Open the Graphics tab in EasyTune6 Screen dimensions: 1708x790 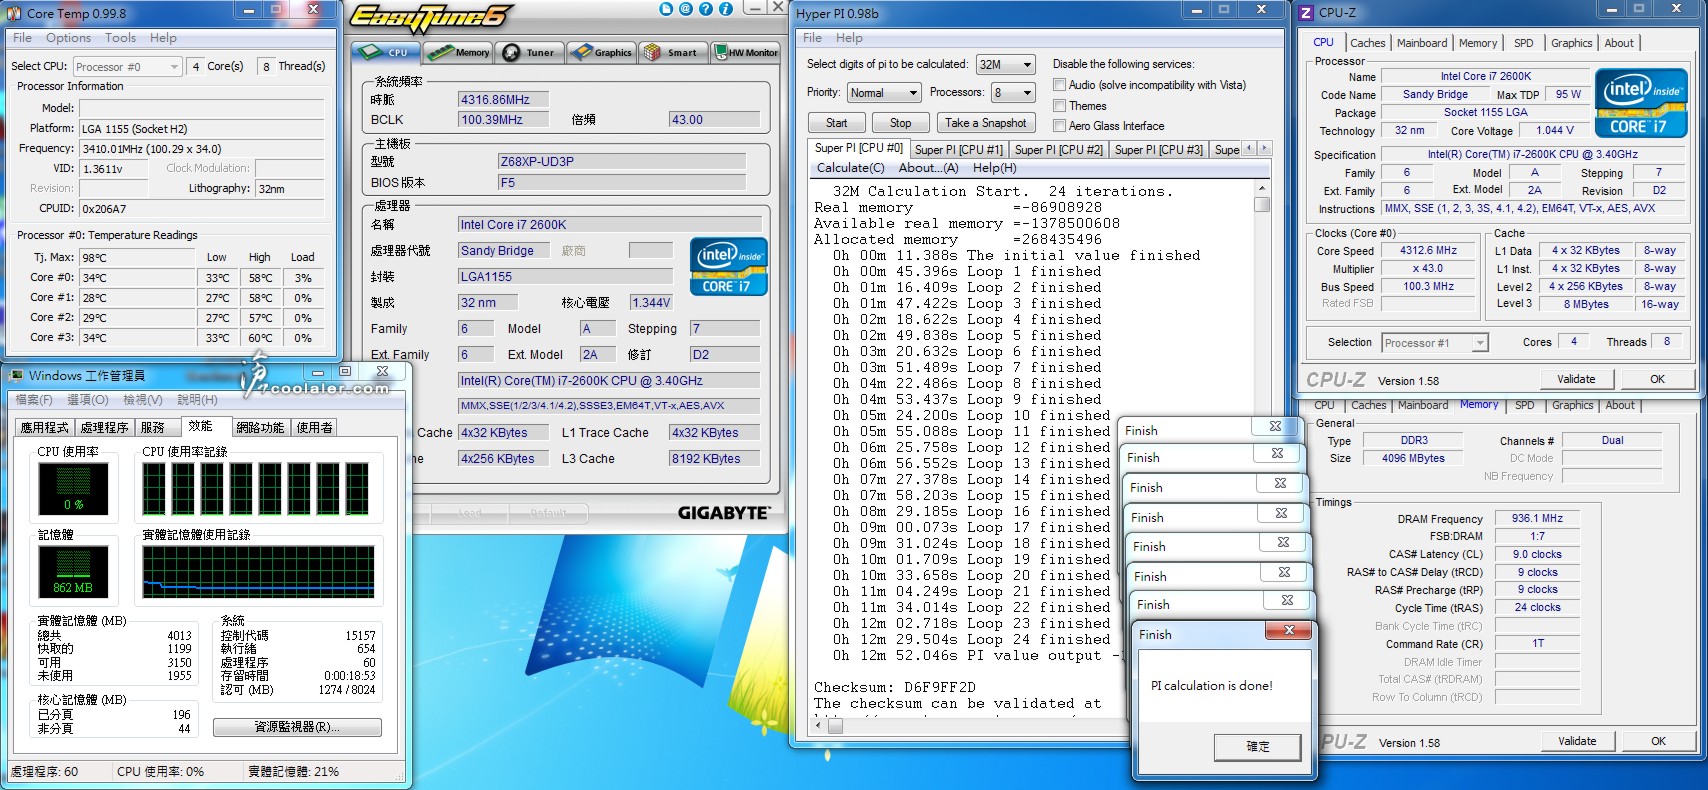point(602,52)
